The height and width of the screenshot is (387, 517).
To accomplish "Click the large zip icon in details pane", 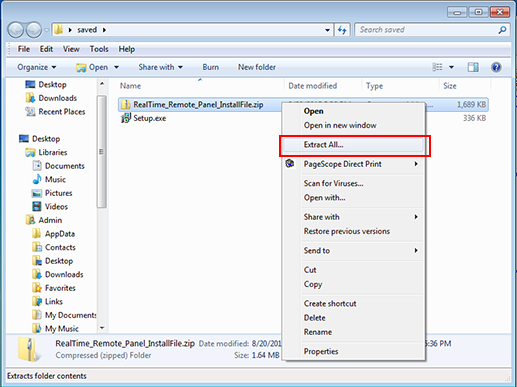I will [29, 349].
